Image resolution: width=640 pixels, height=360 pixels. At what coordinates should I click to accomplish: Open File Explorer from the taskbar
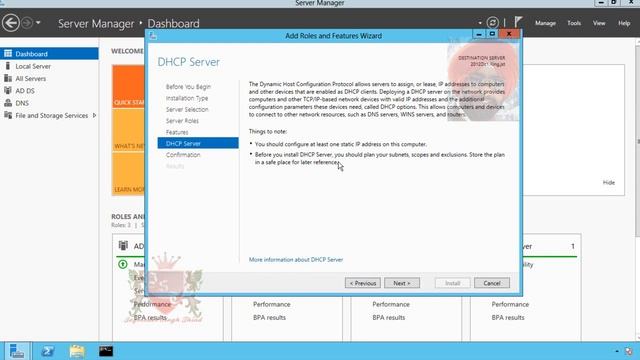(x=77, y=351)
